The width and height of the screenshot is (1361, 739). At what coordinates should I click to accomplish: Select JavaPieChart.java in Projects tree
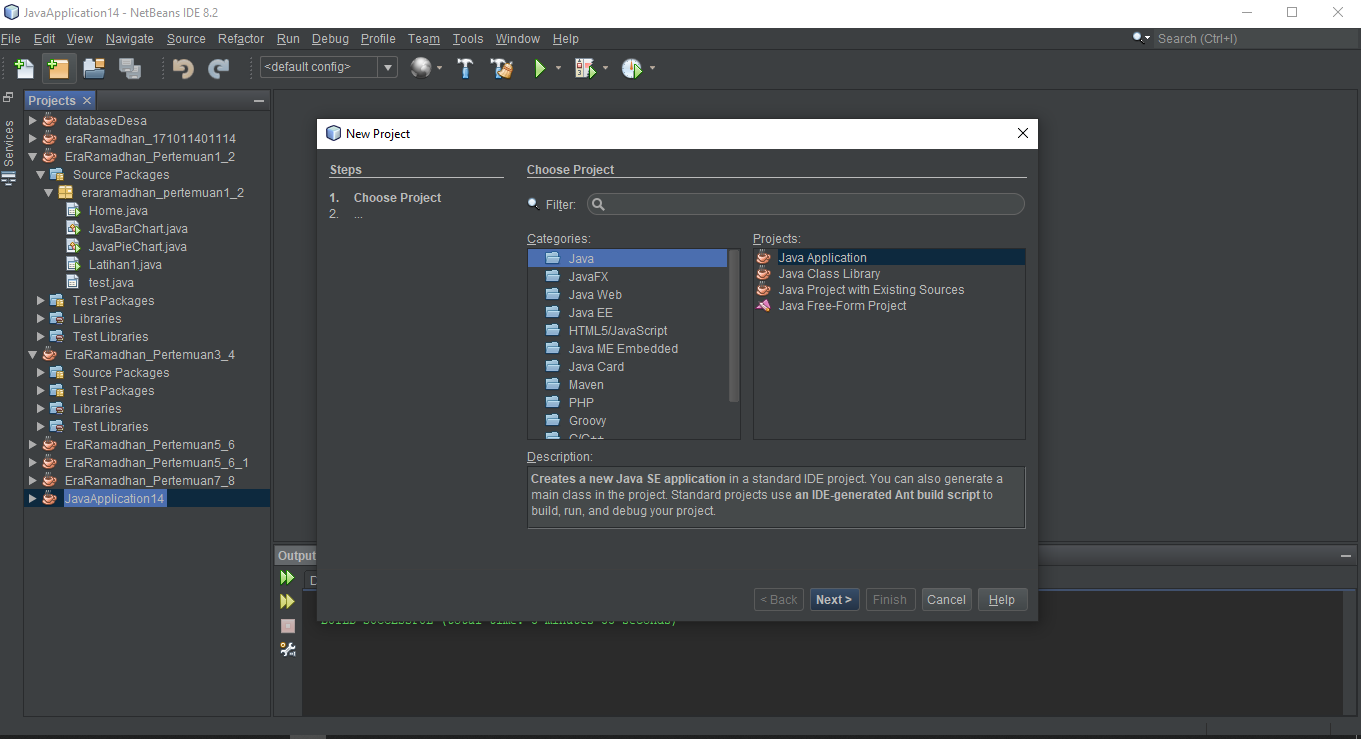click(137, 247)
